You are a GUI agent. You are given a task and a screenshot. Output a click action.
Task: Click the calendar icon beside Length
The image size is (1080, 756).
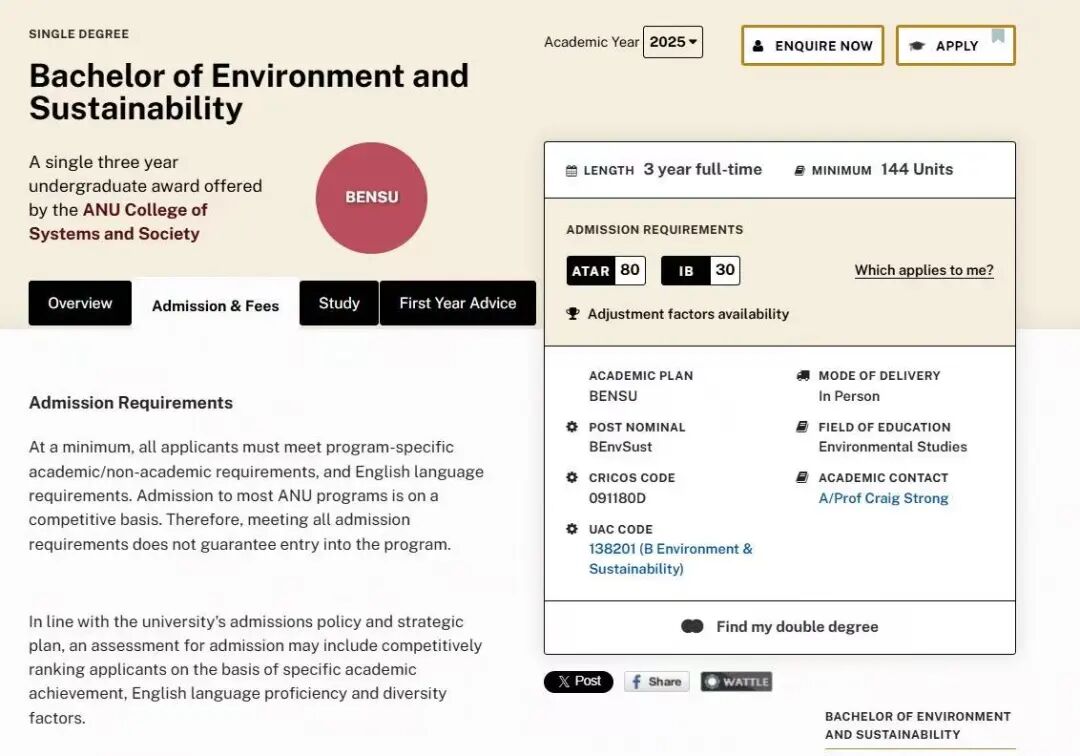[x=572, y=171]
